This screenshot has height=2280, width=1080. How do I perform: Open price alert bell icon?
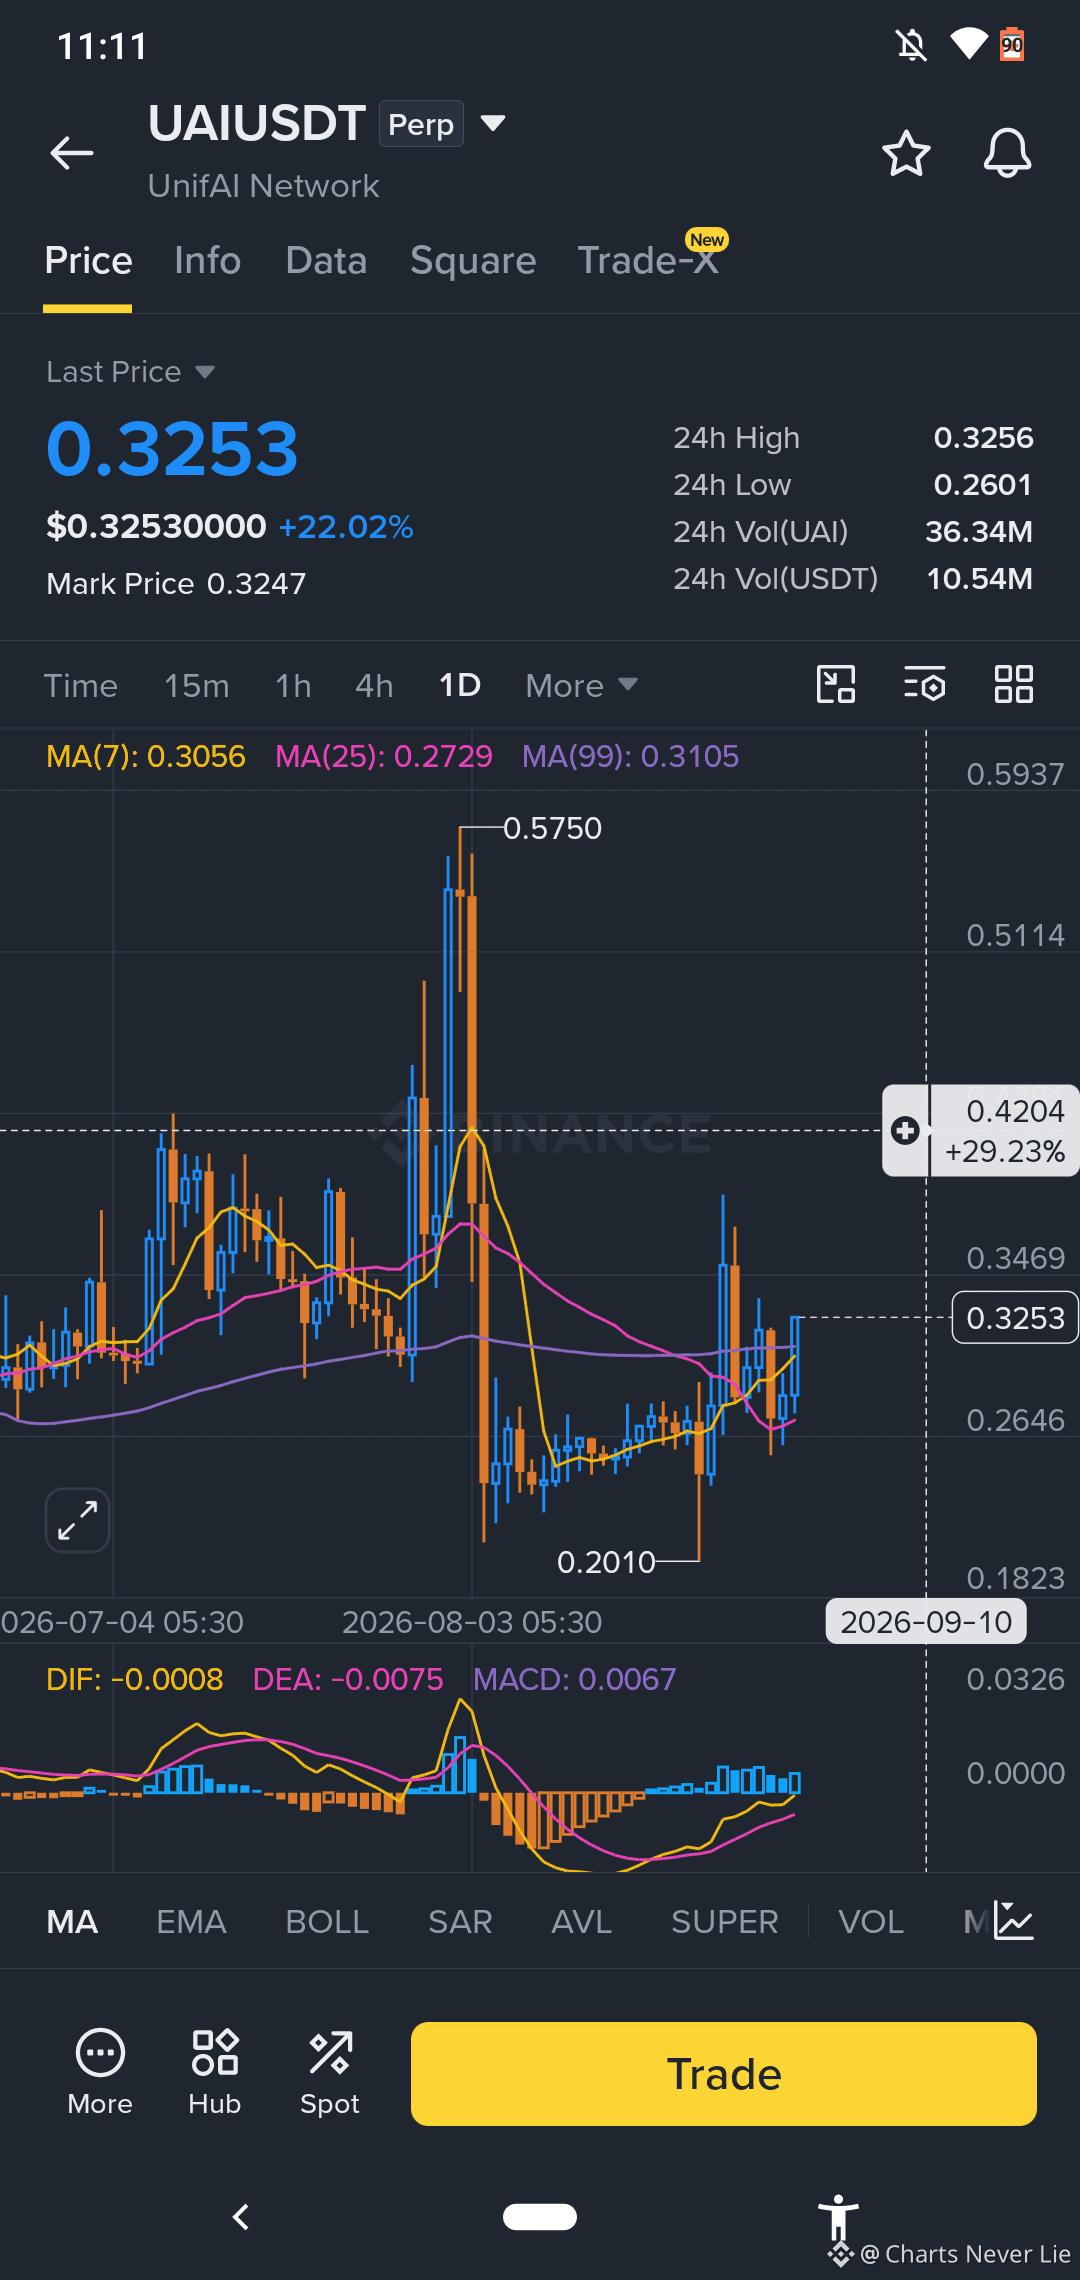pos(1007,153)
